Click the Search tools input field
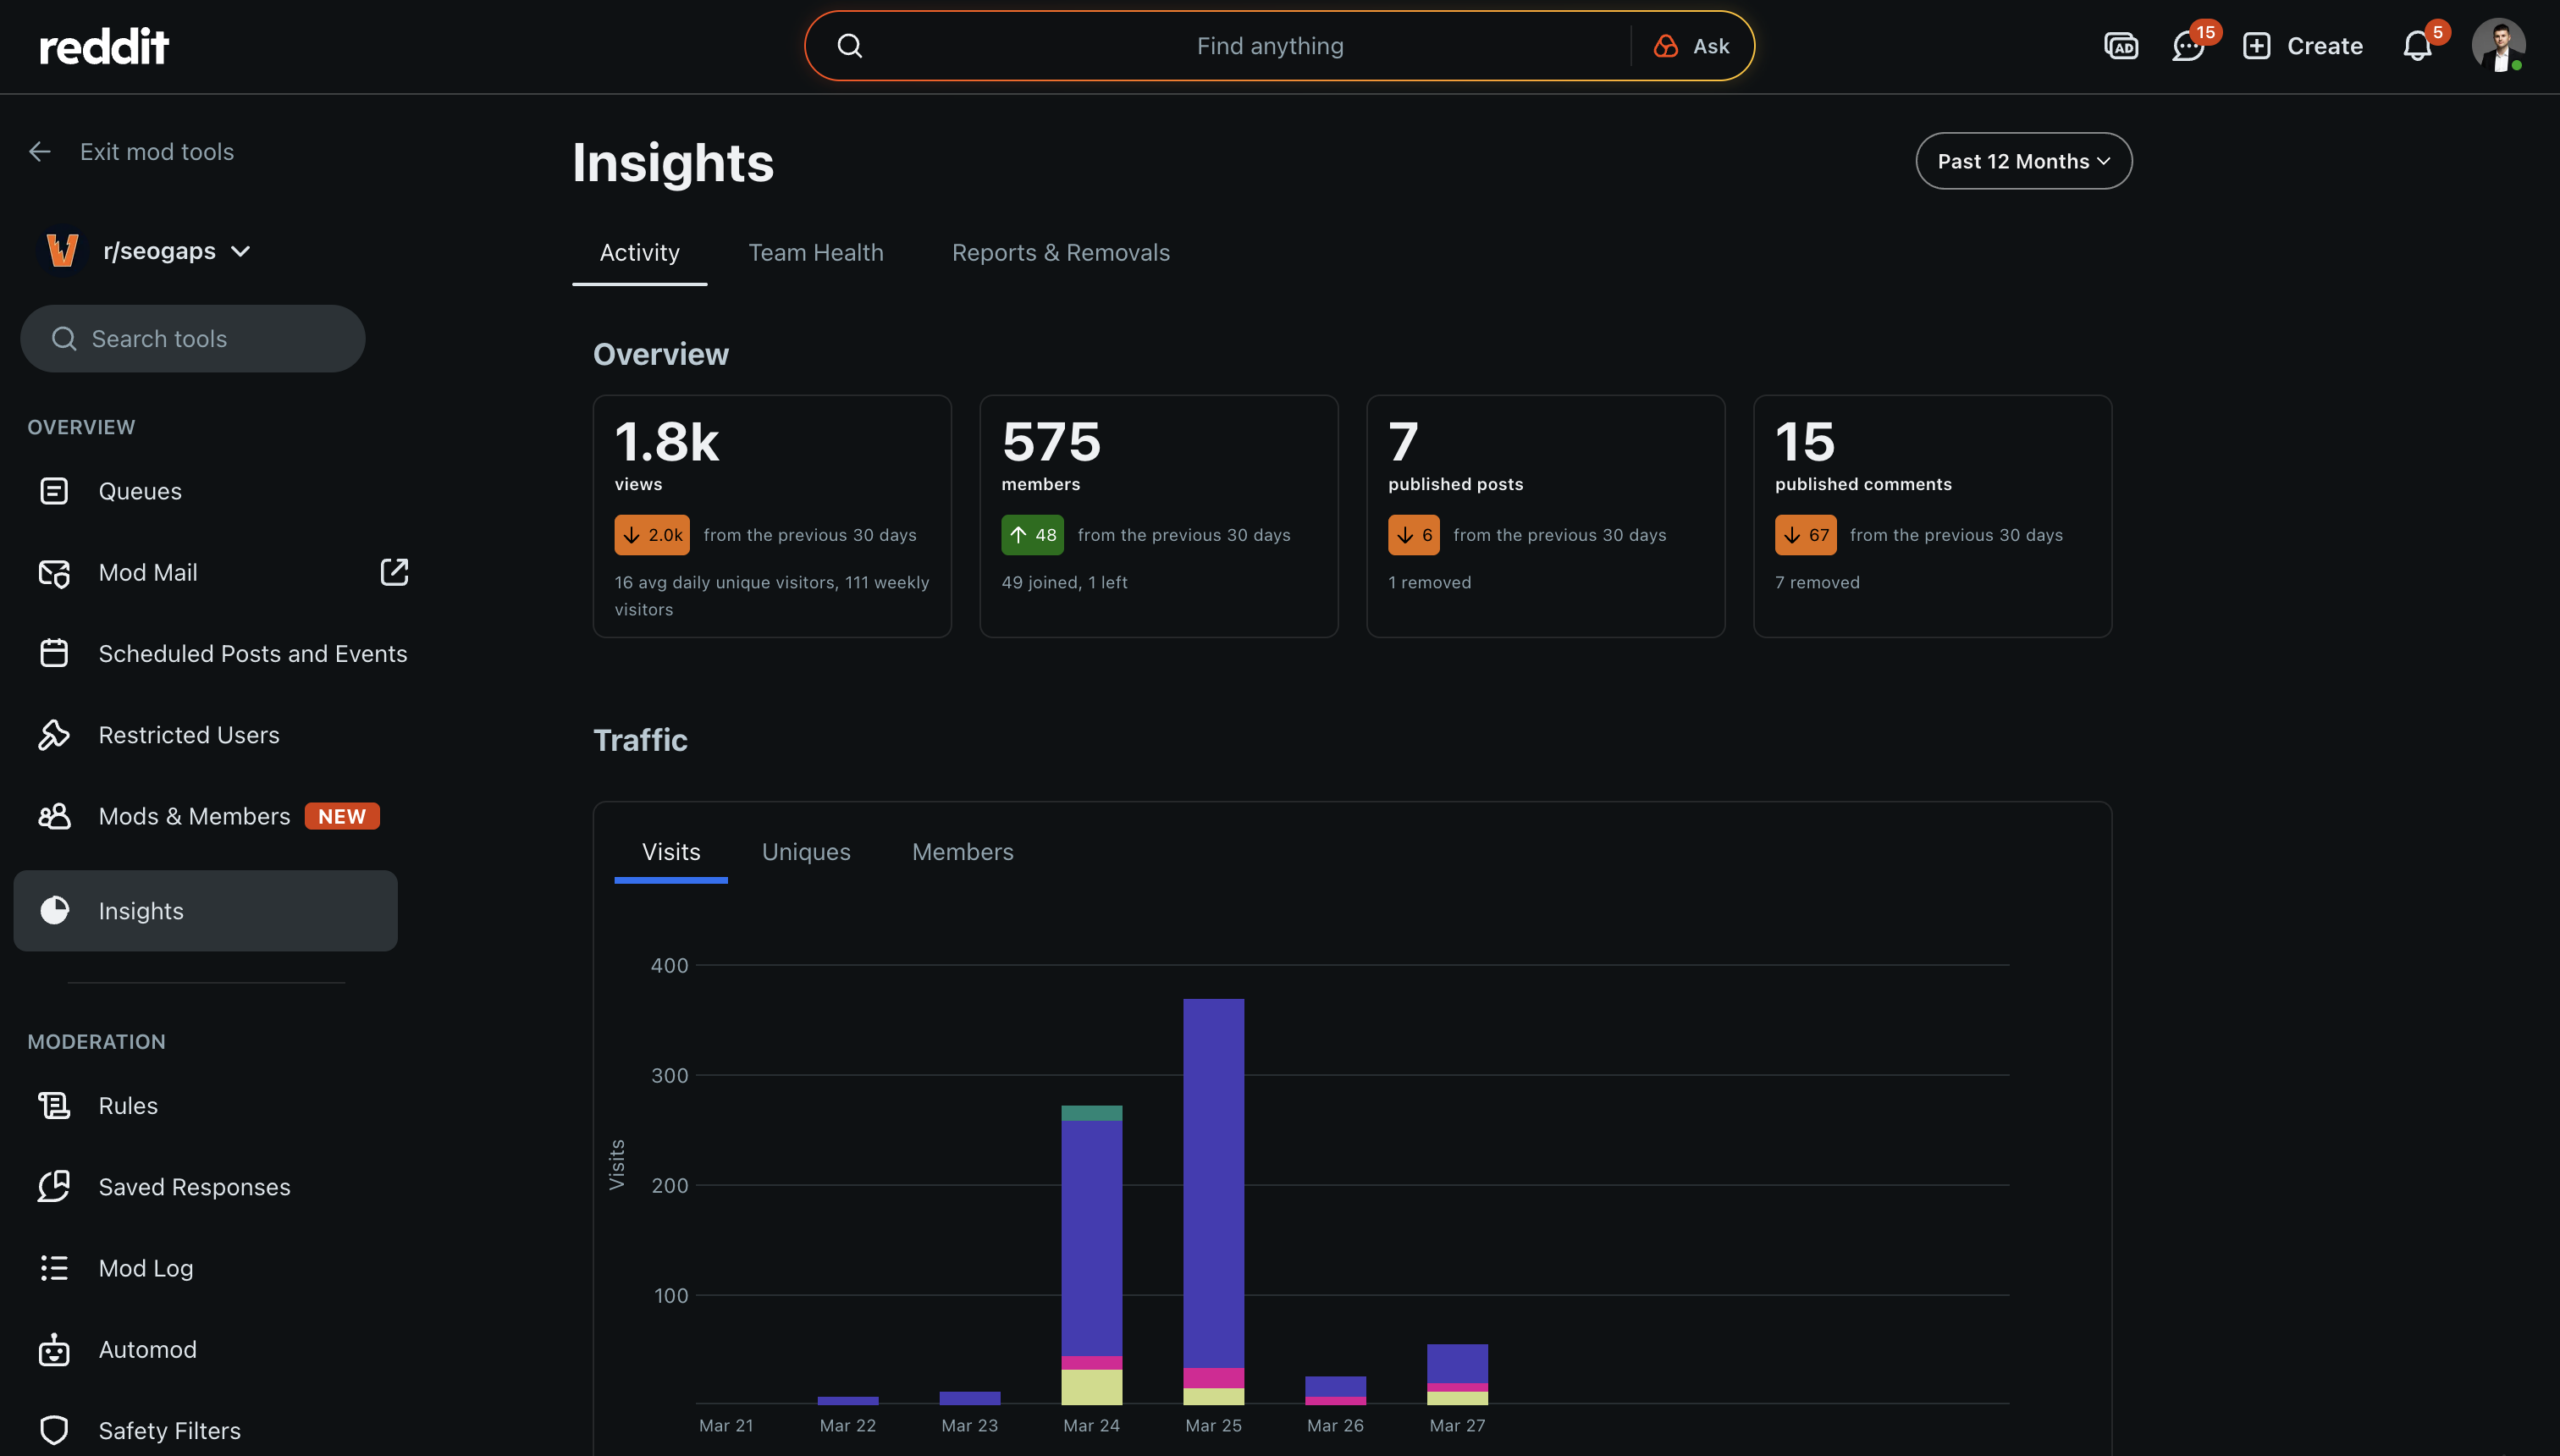 click(x=193, y=339)
